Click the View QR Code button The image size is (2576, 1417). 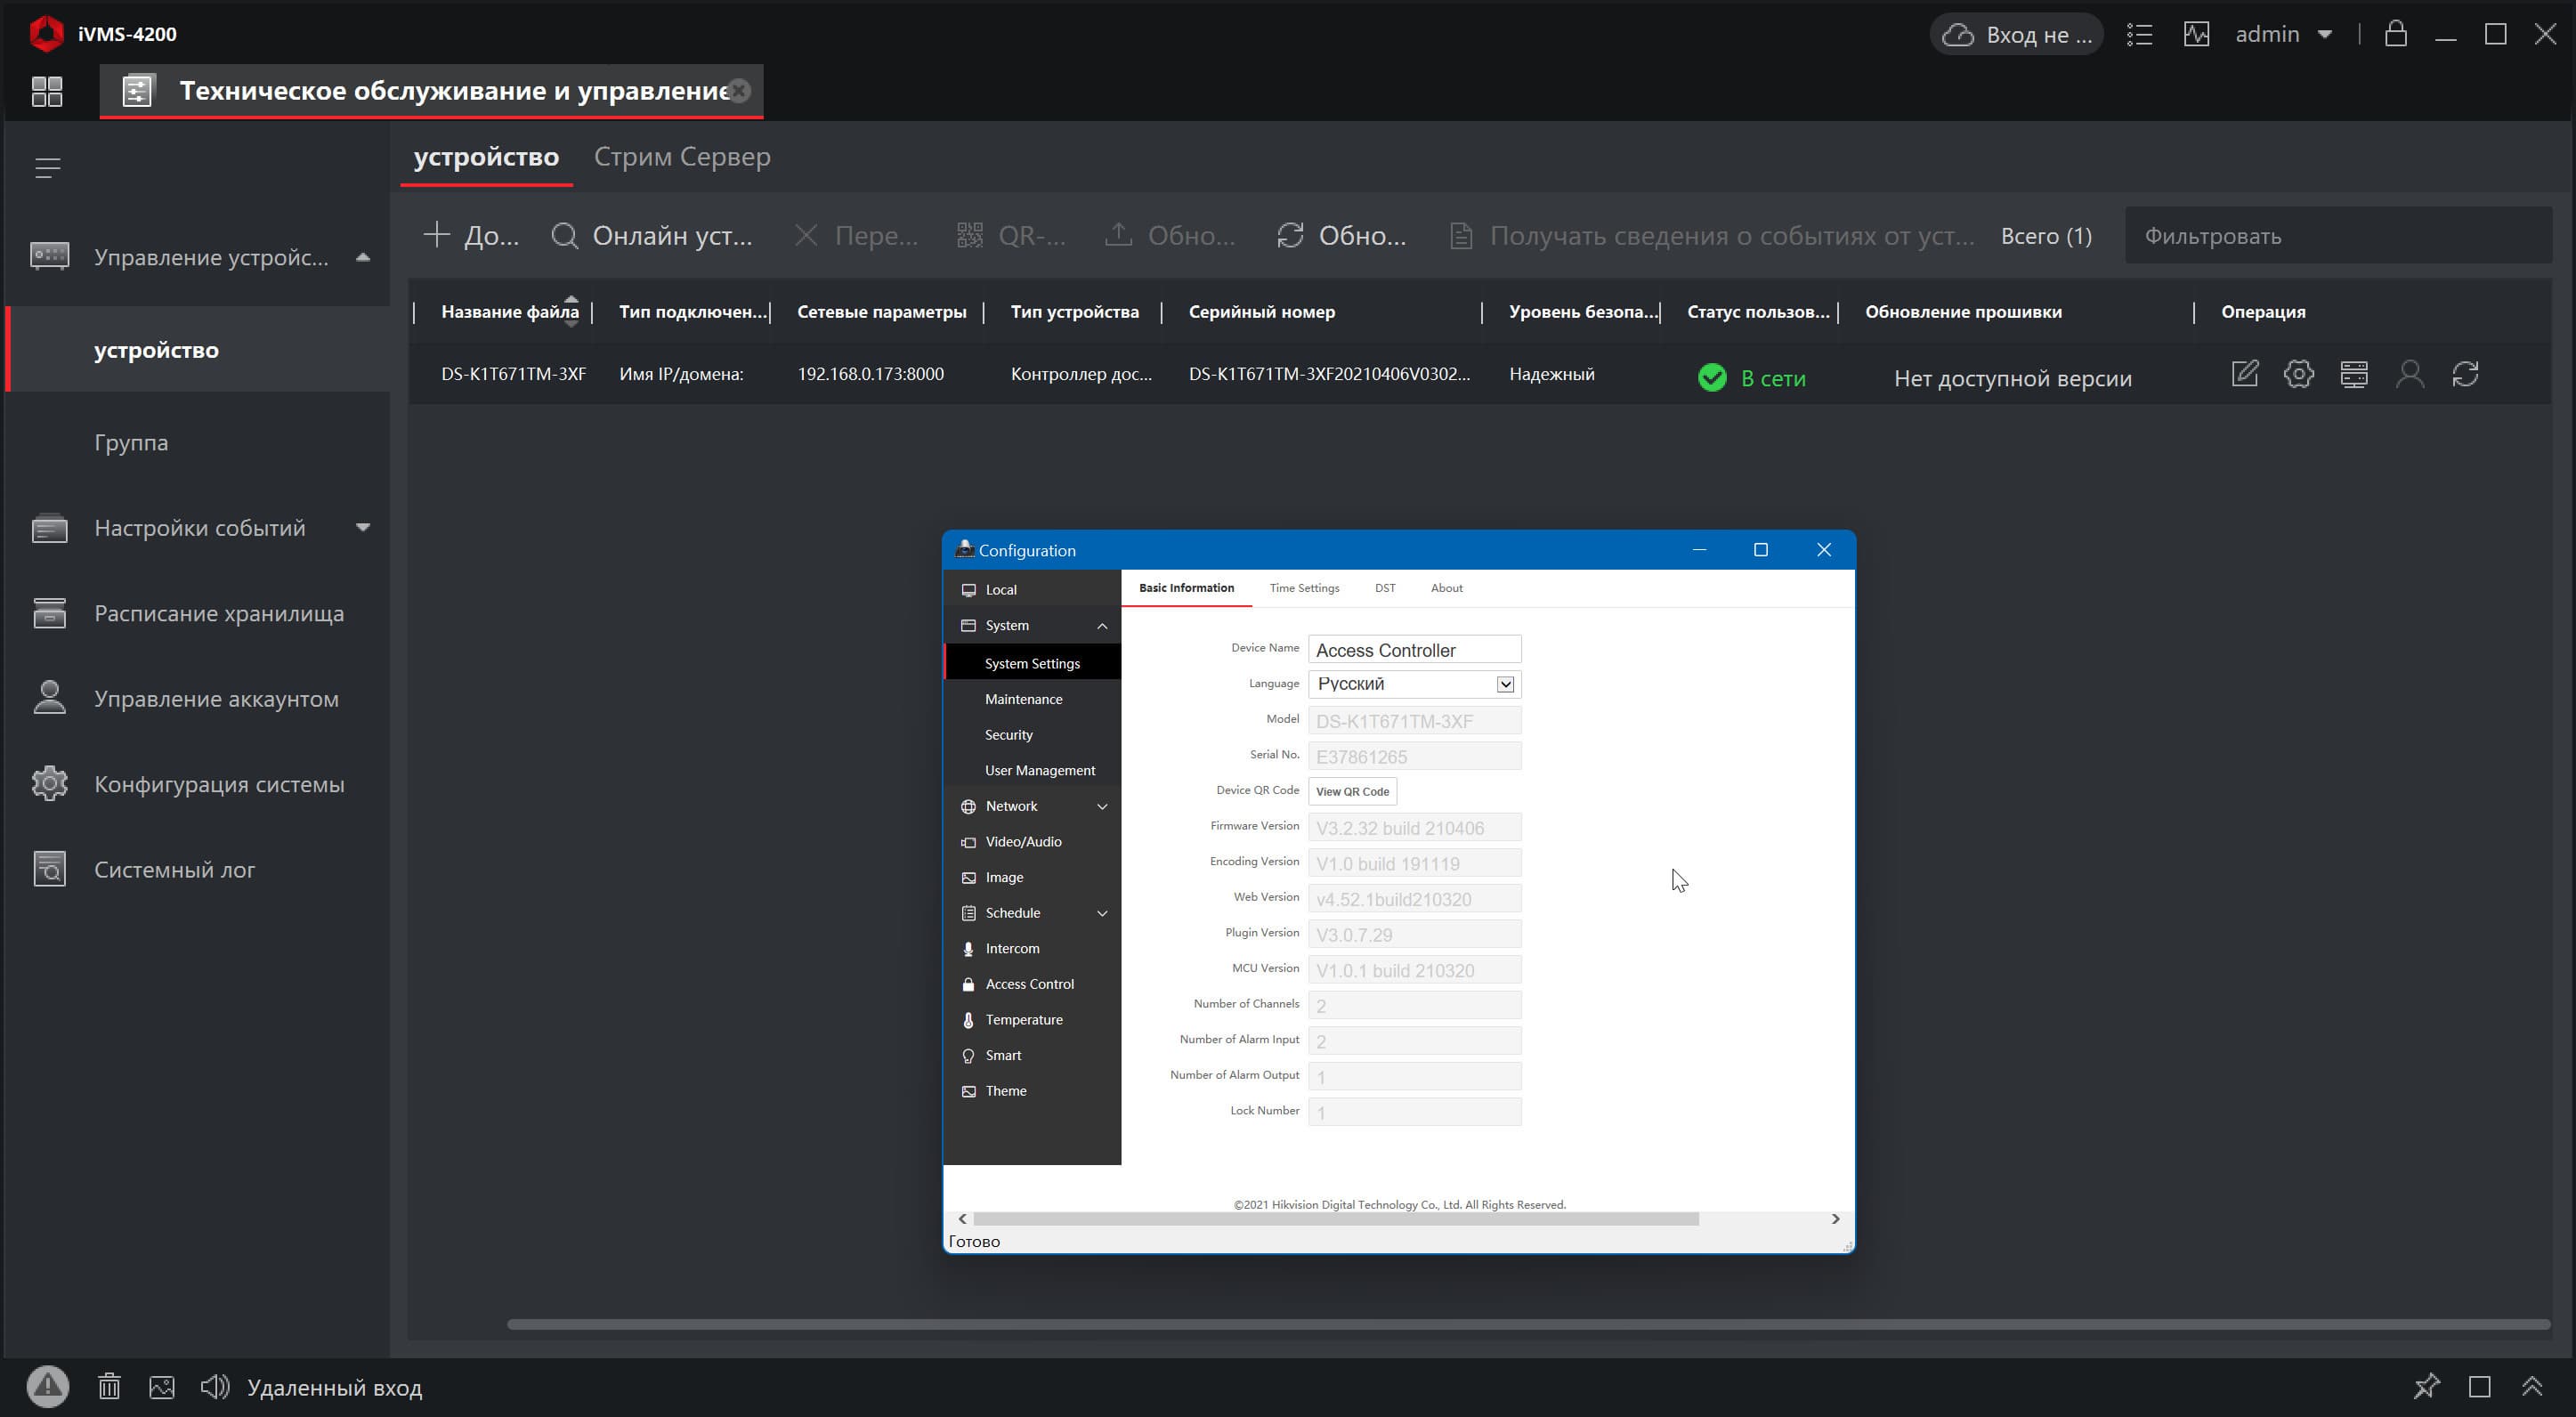pos(1352,791)
